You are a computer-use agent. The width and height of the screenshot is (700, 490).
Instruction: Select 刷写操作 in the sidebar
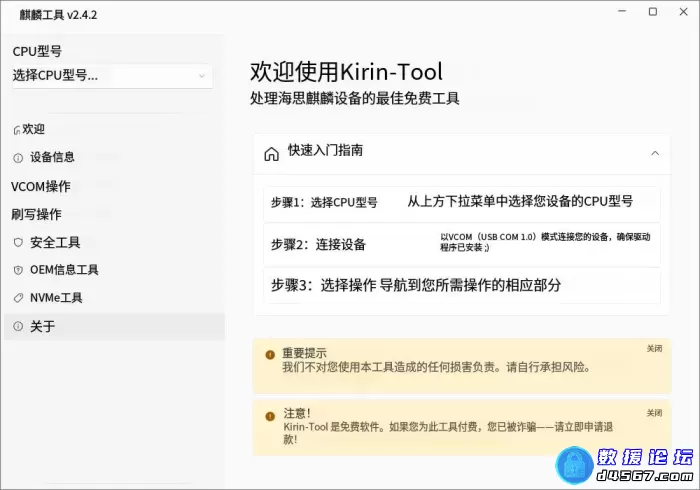[x=114, y=214]
